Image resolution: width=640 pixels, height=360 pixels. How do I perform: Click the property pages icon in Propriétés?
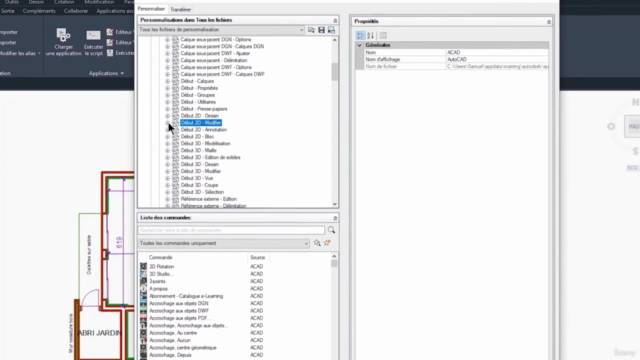(383, 36)
